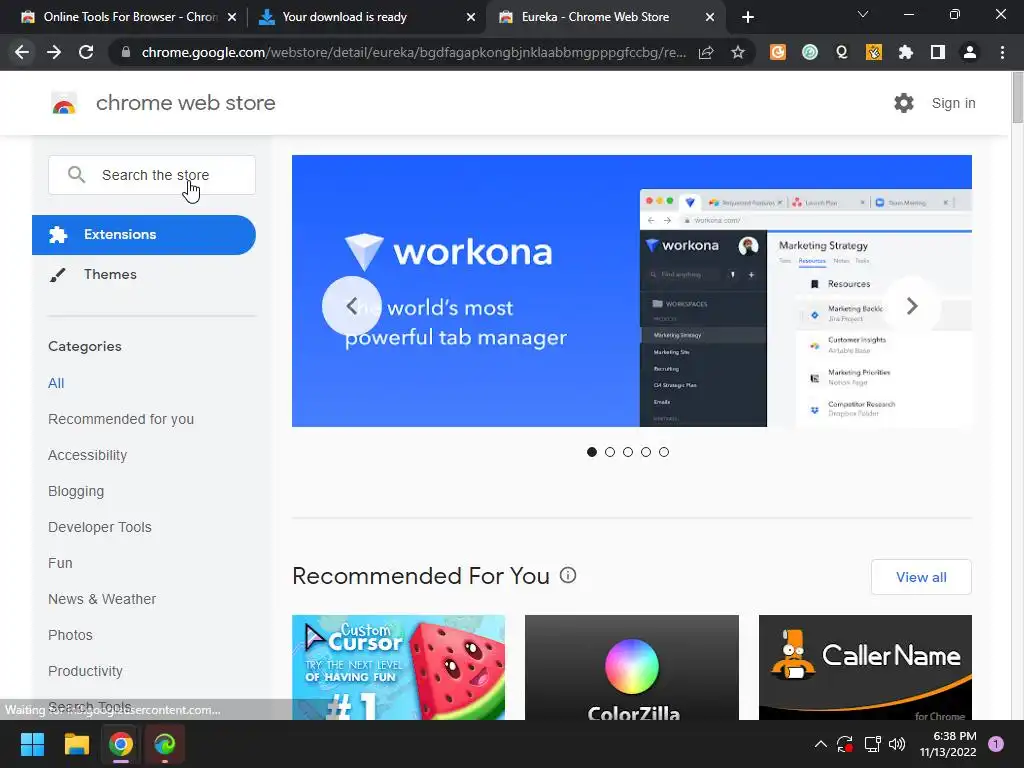1024x768 pixels.
Task: Open web store settings gear
Action: pos(904,103)
